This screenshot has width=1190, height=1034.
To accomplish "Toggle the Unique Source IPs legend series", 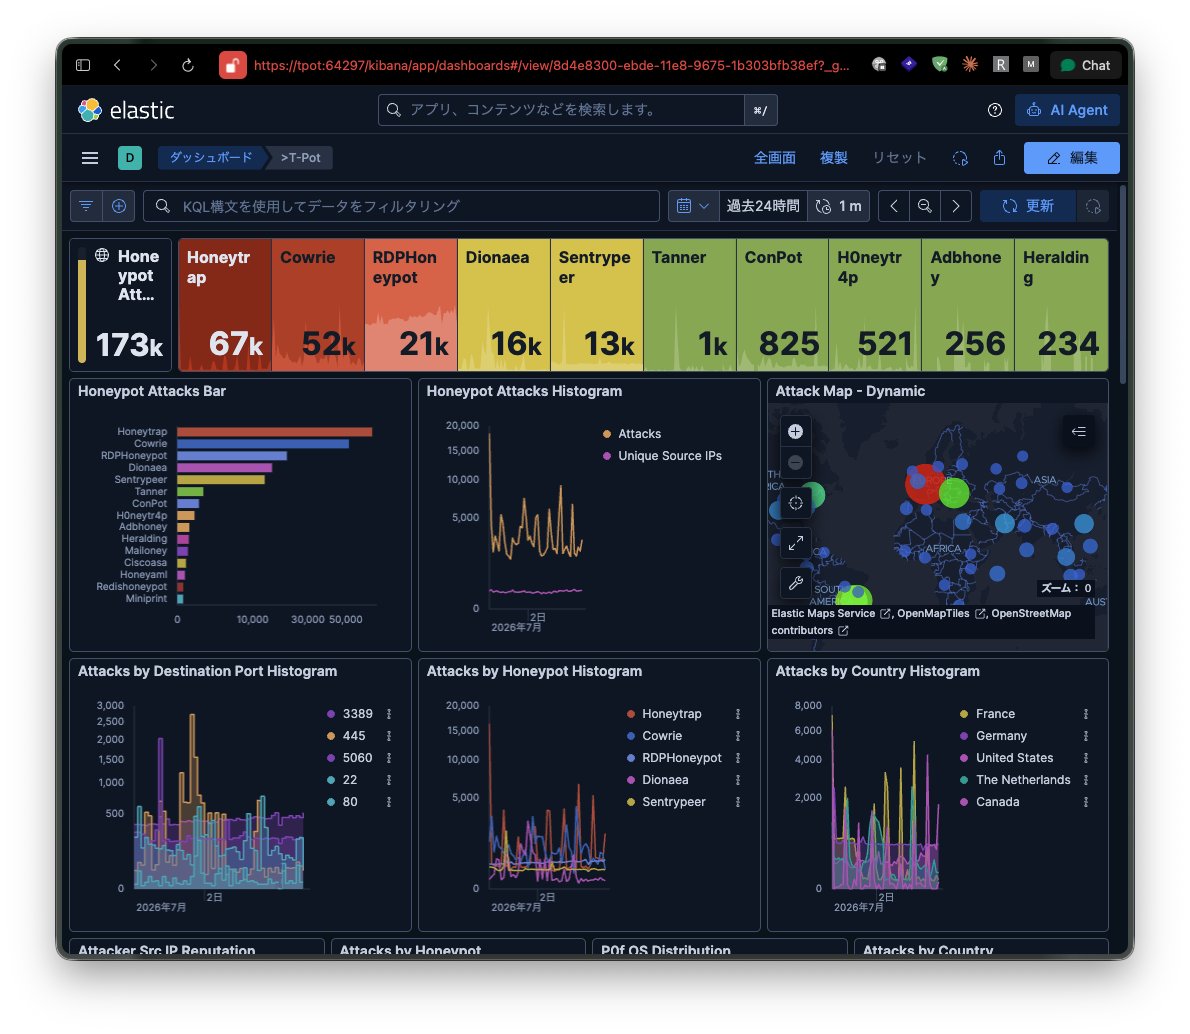I will 669,456.
